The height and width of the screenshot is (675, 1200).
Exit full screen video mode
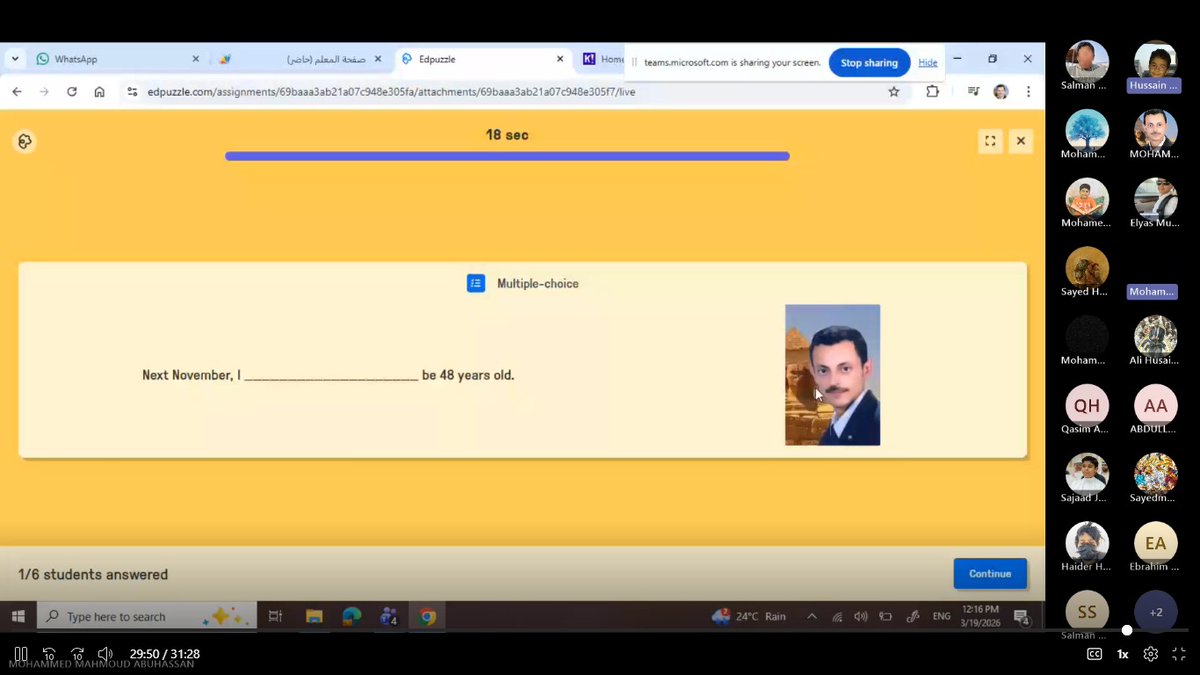[1179, 654]
